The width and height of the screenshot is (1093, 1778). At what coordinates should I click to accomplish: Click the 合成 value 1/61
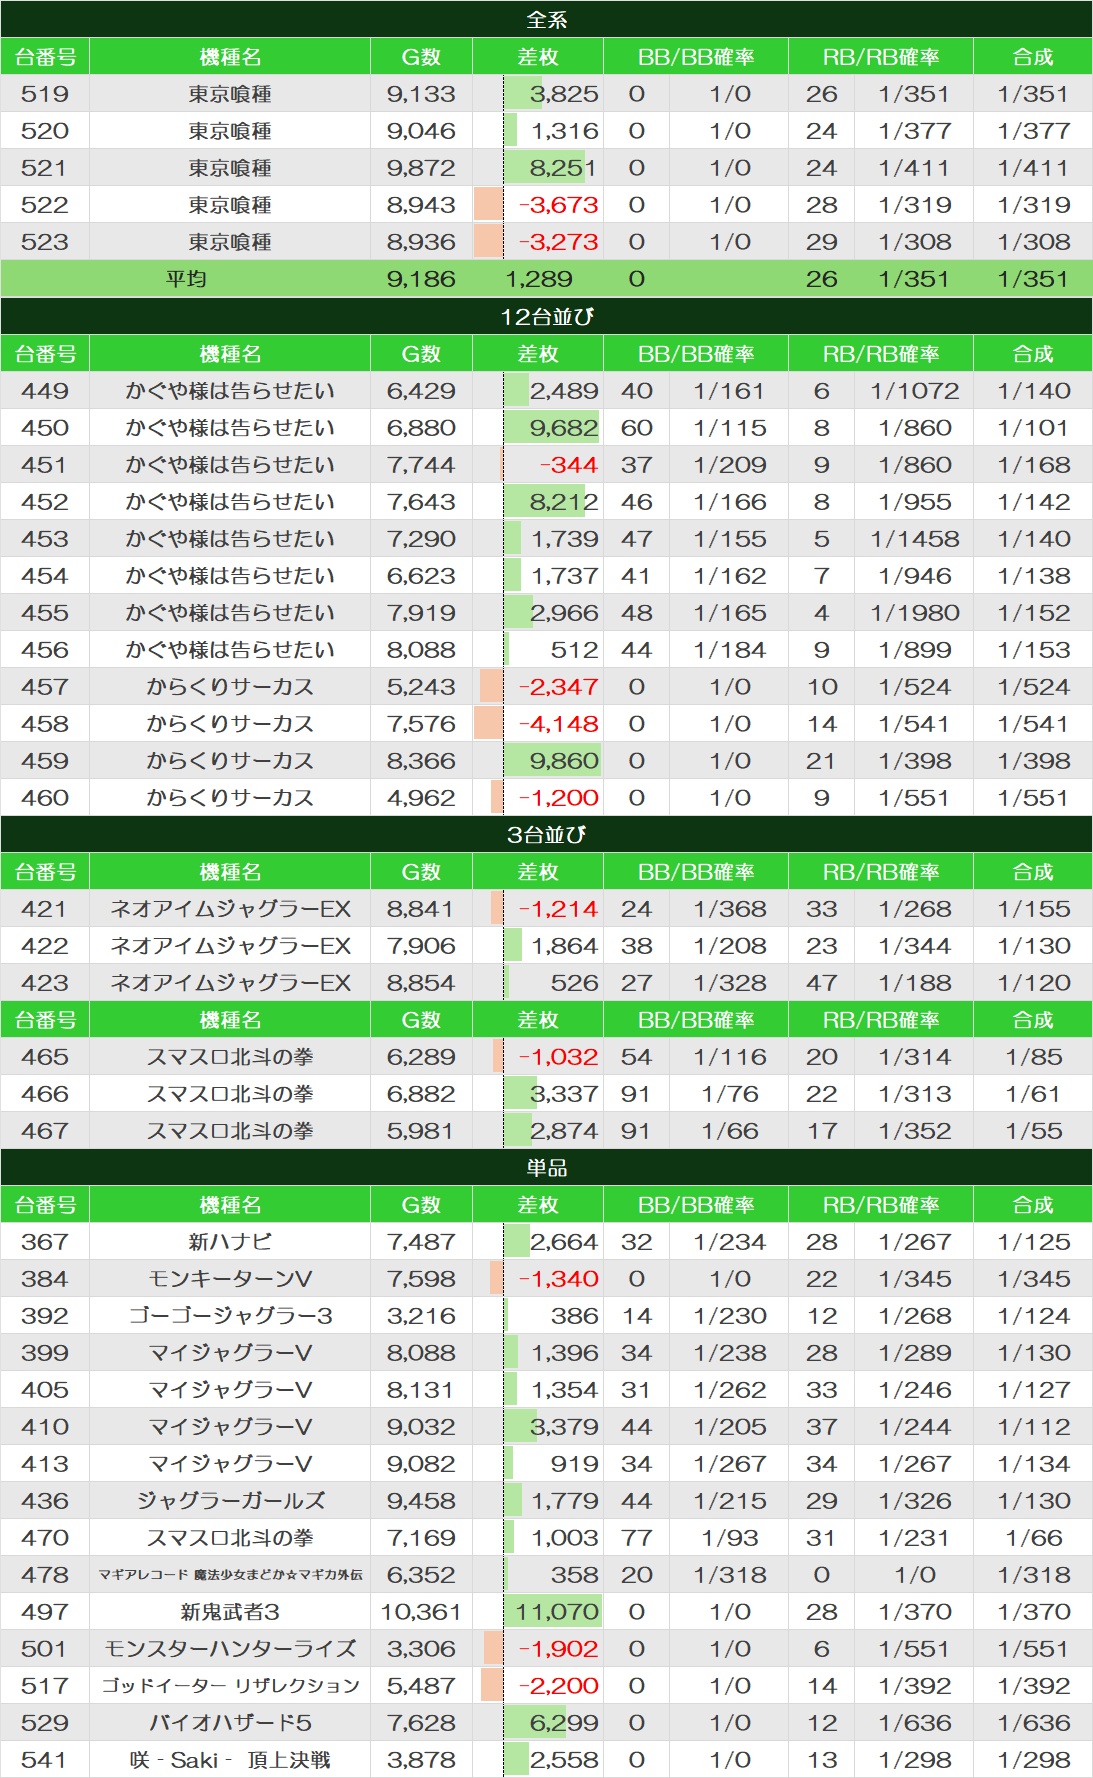point(1033,1094)
